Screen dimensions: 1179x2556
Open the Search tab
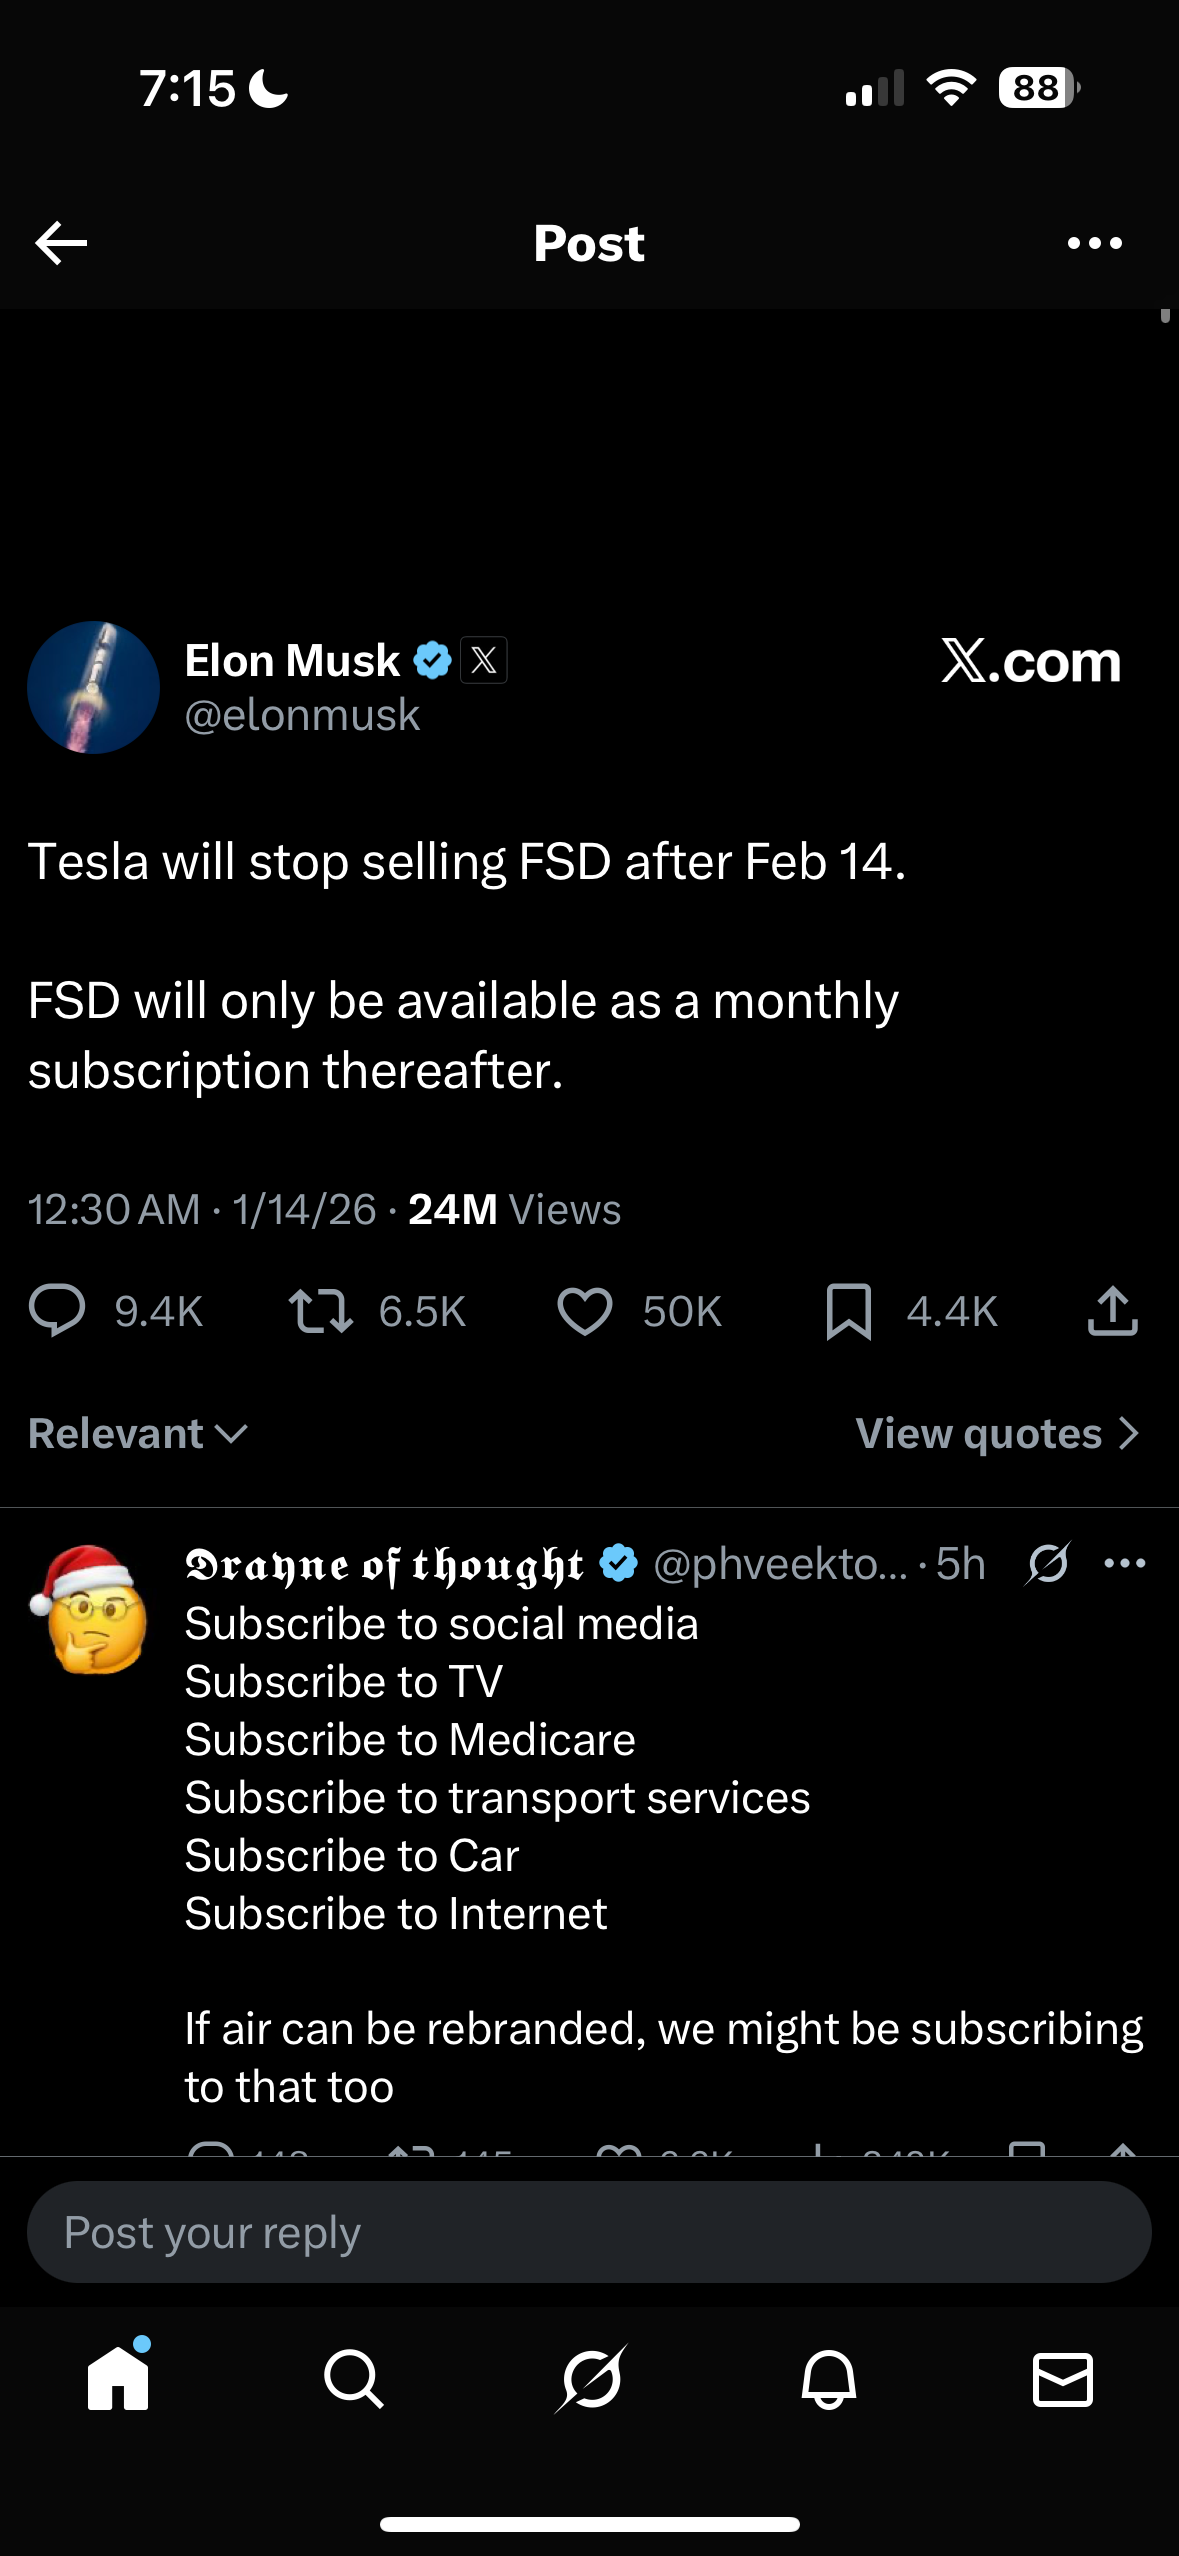[x=353, y=2378]
